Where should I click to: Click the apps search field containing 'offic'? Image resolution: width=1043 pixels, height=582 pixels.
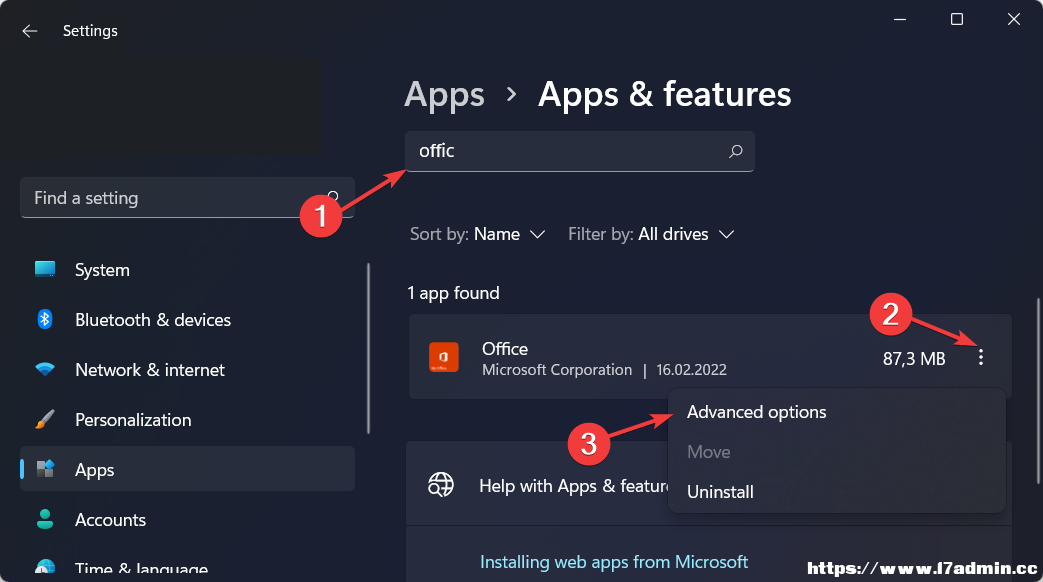pos(579,152)
